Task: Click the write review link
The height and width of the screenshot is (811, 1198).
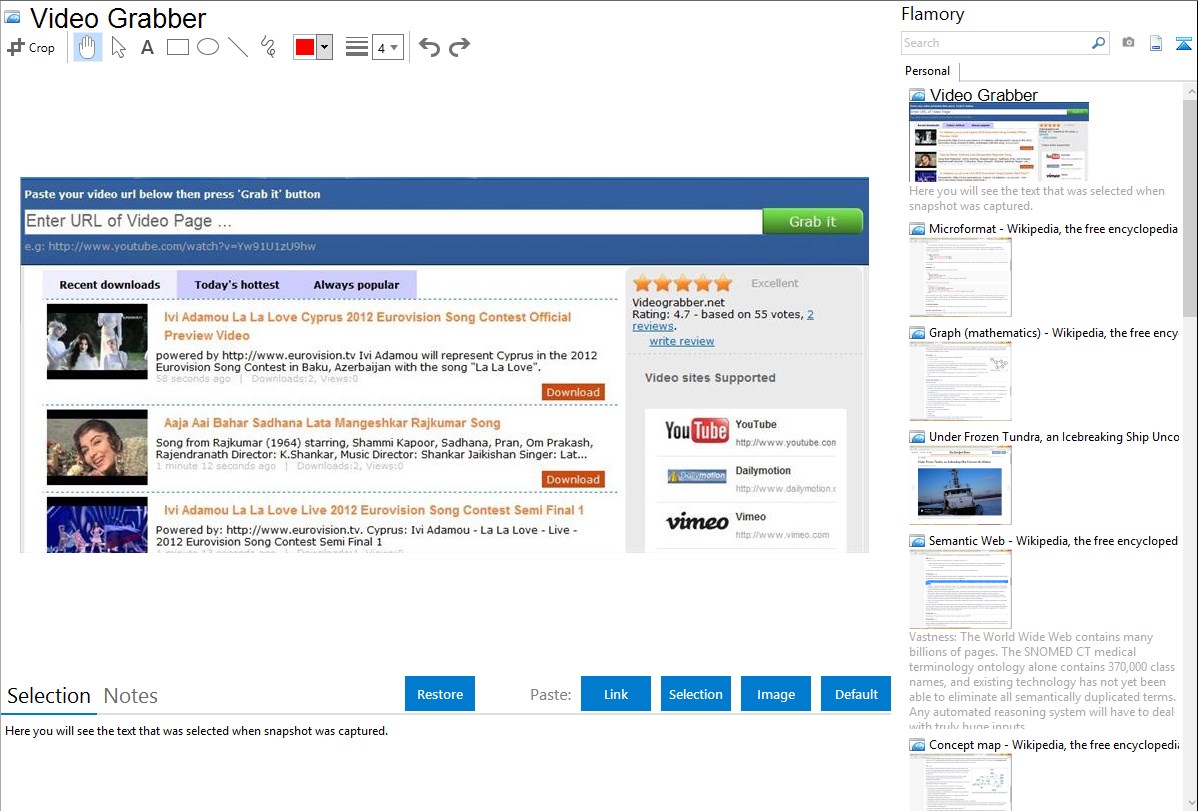Action: tap(682, 342)
